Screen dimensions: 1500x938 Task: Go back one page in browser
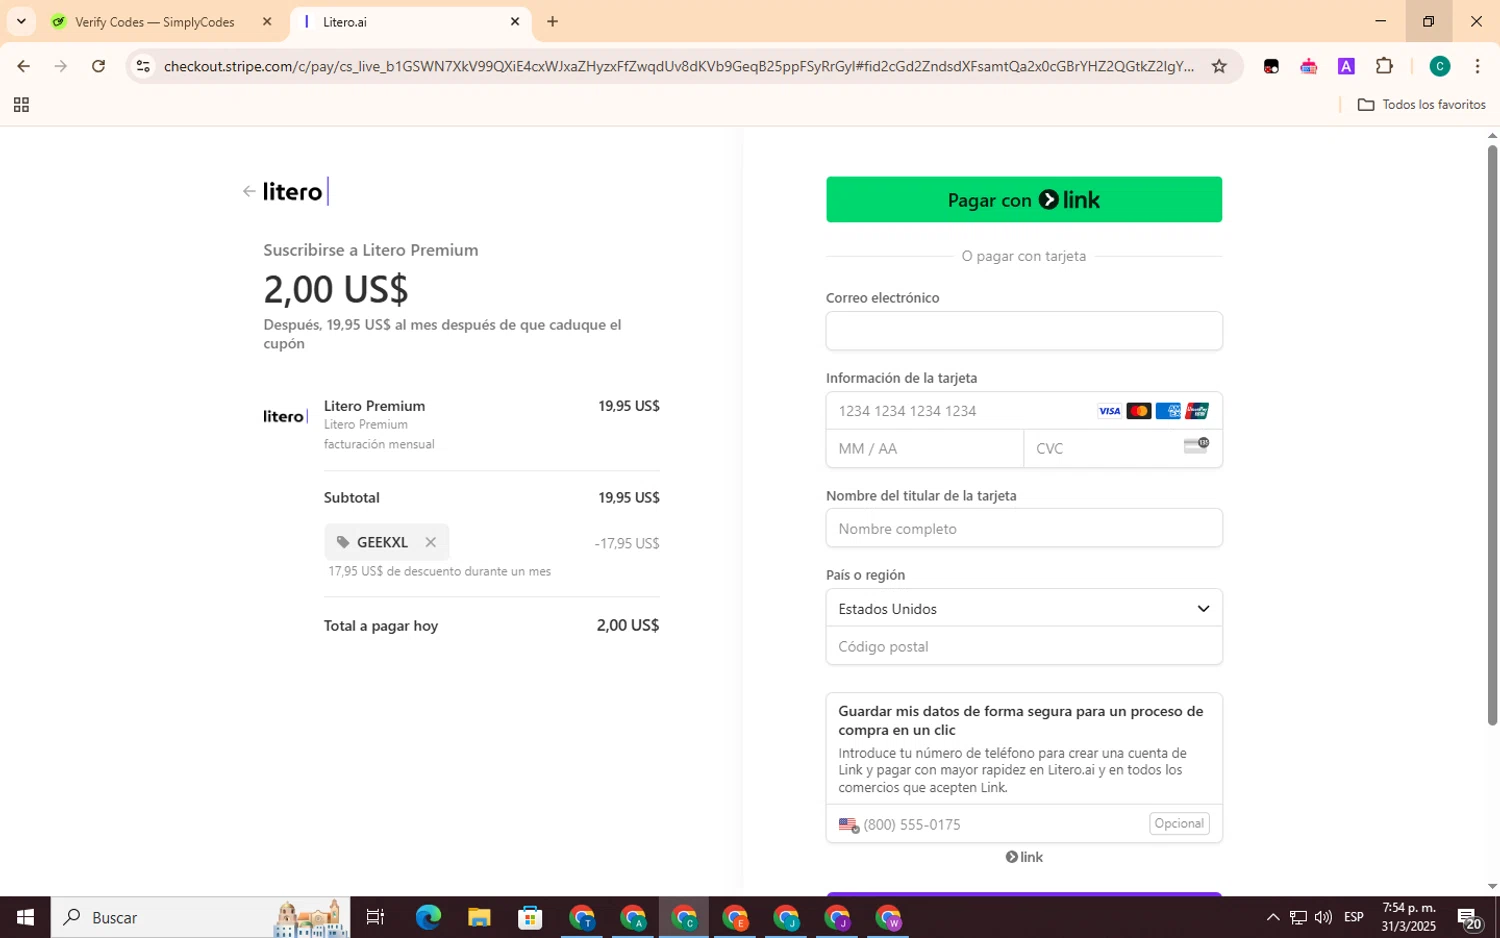pos(23,66)
